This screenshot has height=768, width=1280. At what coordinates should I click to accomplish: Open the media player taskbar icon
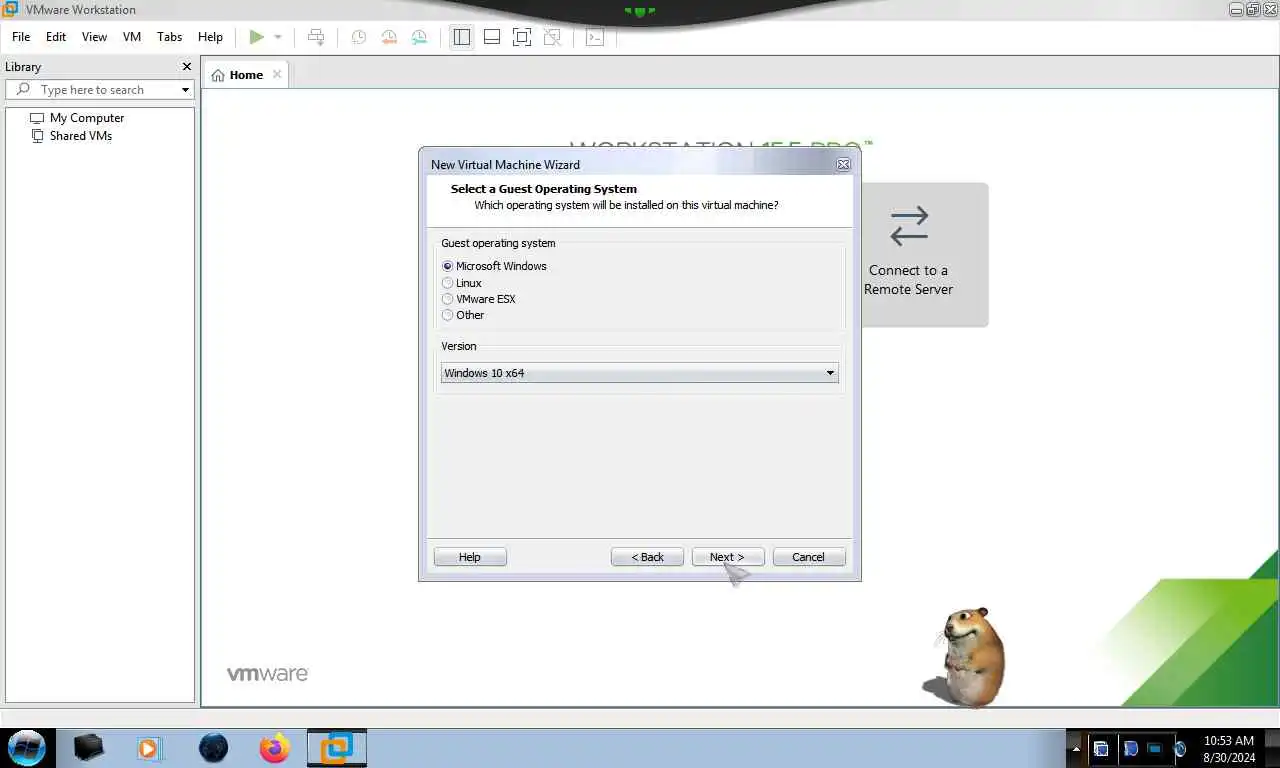148,747
